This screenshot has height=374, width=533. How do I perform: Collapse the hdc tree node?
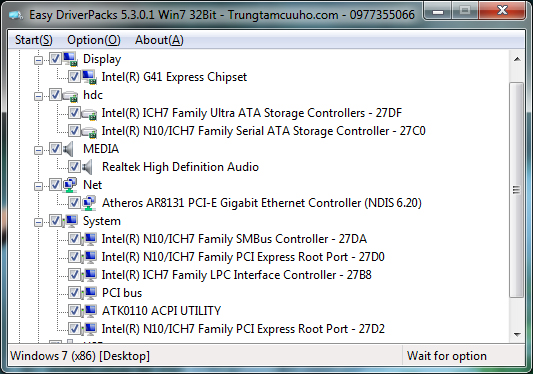click(38, 96)
